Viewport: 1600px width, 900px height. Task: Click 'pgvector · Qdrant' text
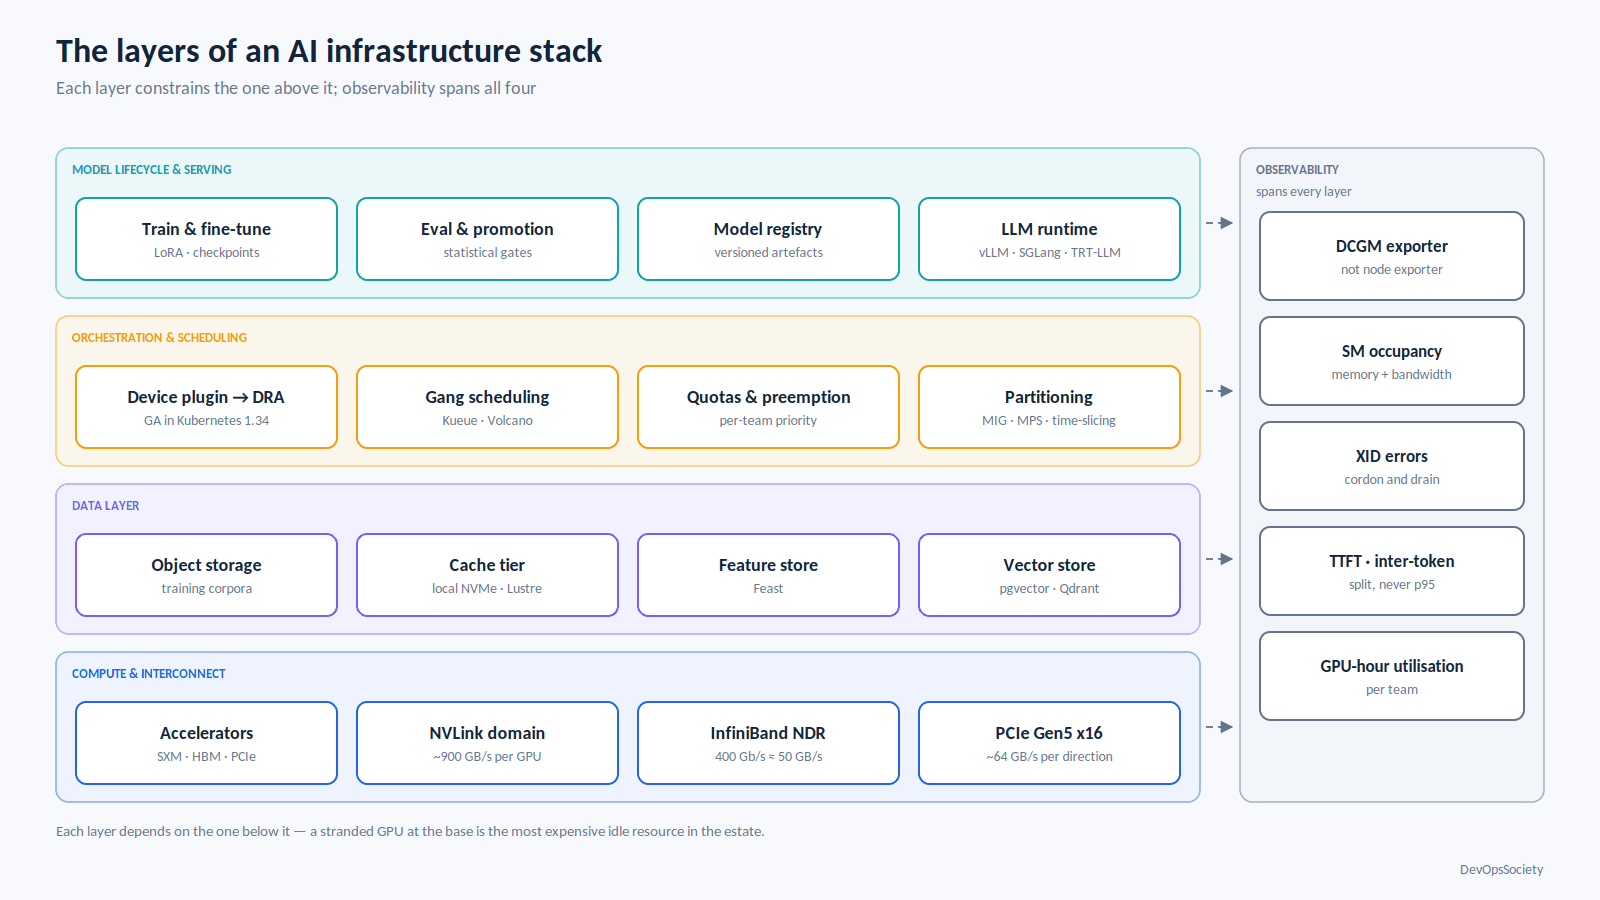point(1049,589)
